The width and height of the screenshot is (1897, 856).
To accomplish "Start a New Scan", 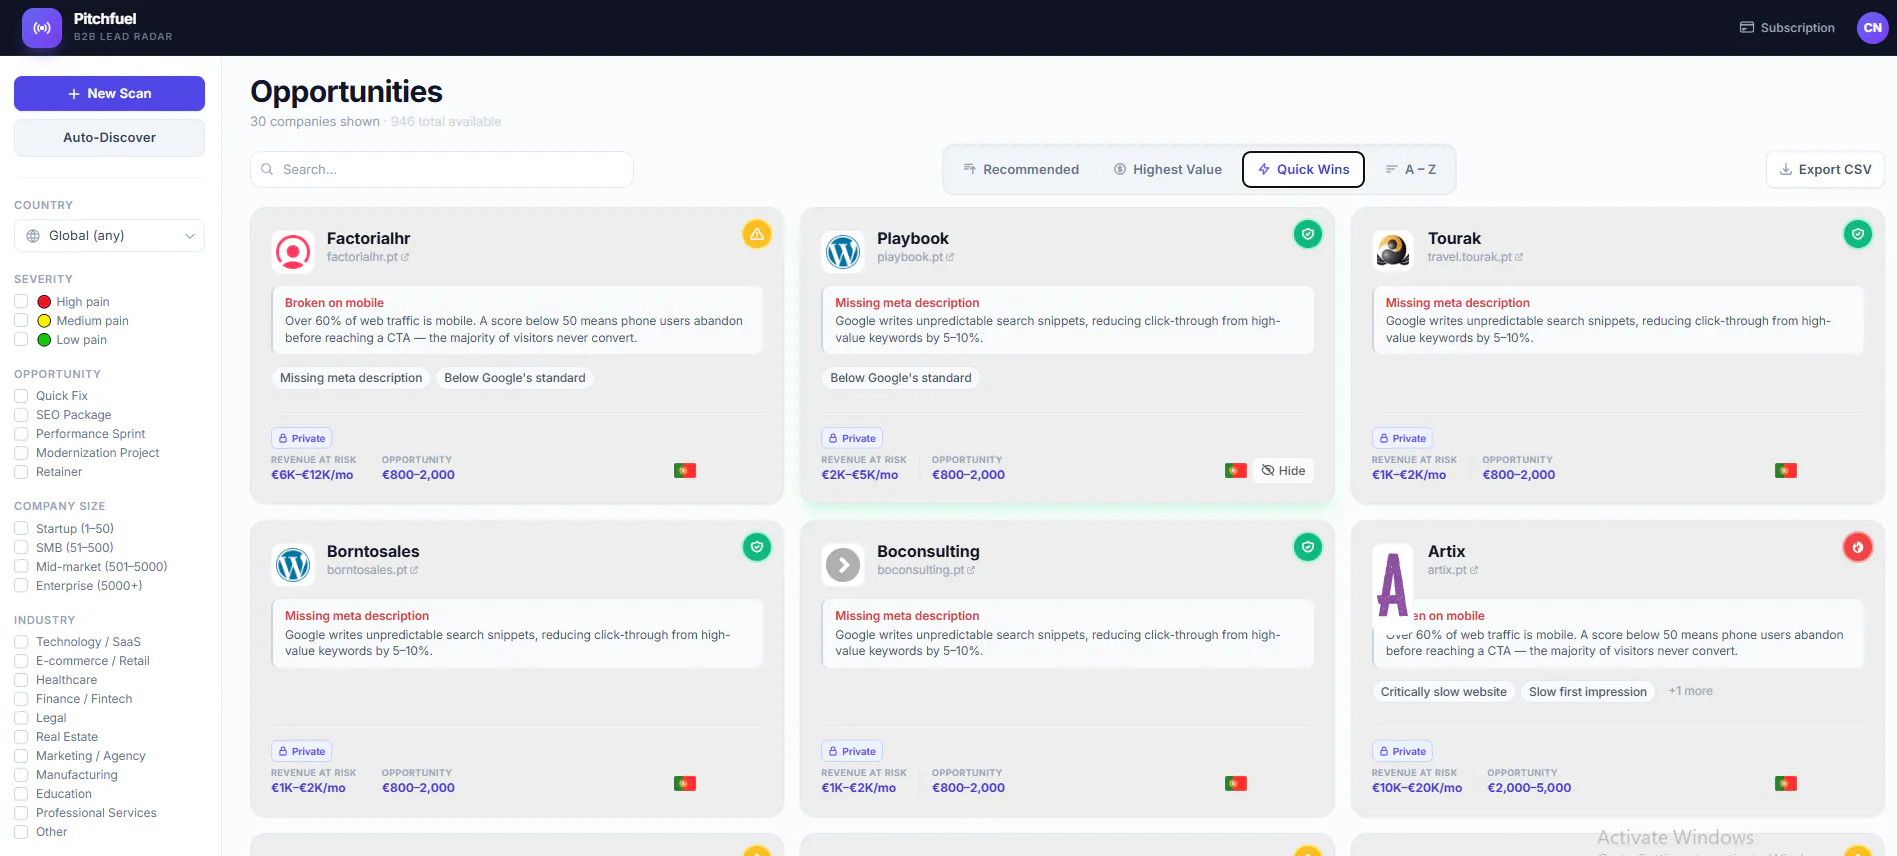I will click(x=109, y=93).
